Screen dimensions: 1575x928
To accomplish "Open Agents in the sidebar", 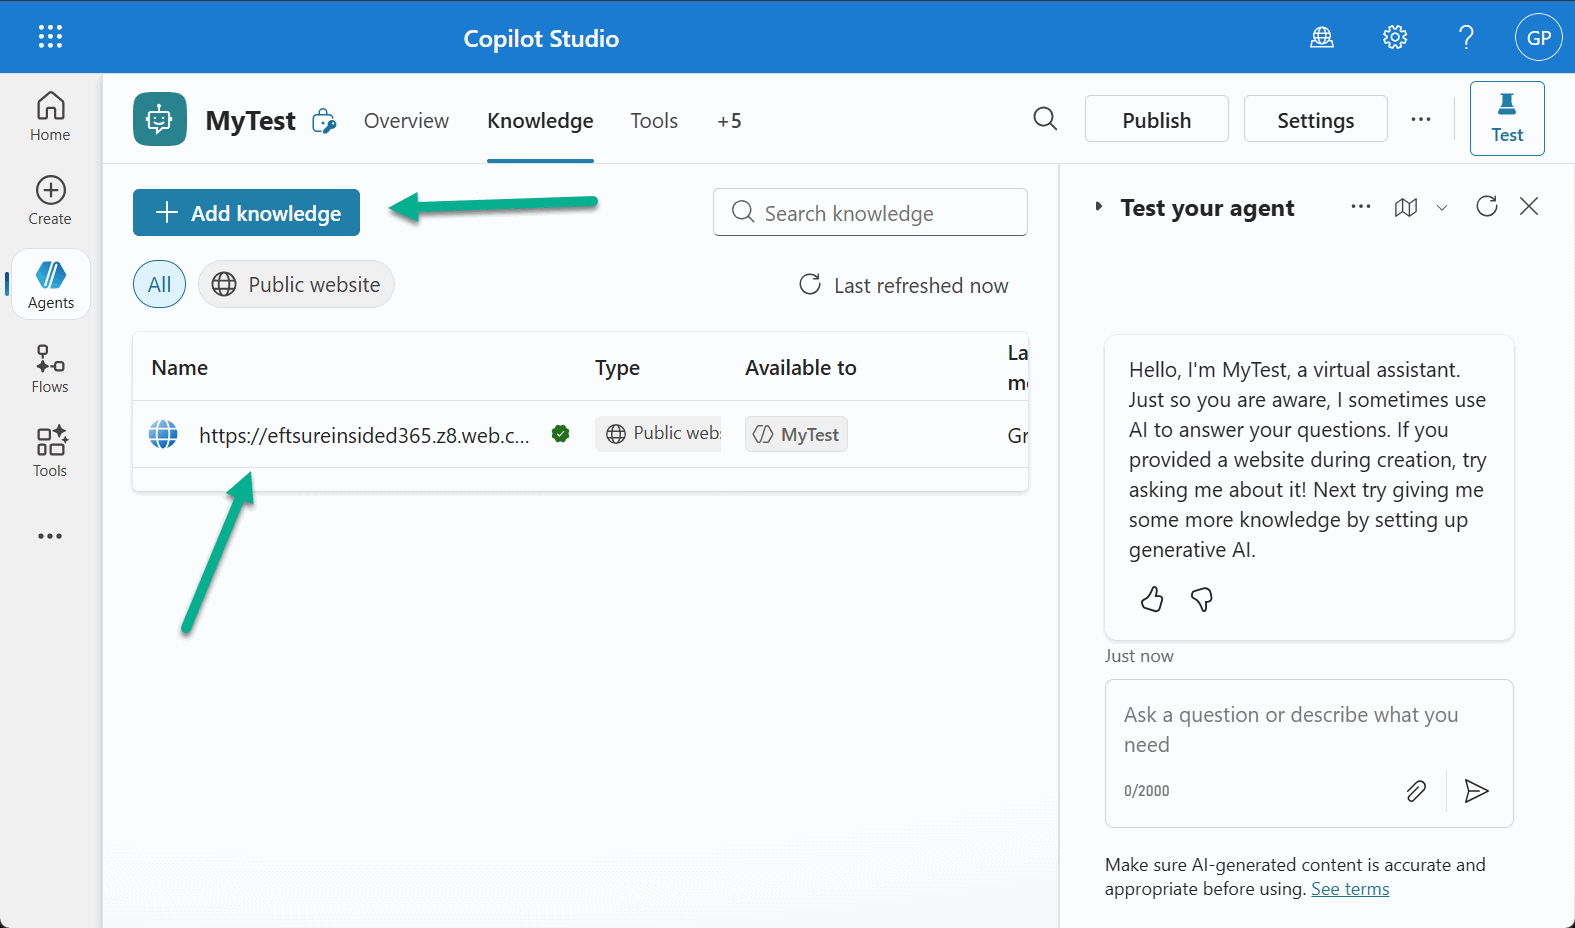I will pos(51,285).
